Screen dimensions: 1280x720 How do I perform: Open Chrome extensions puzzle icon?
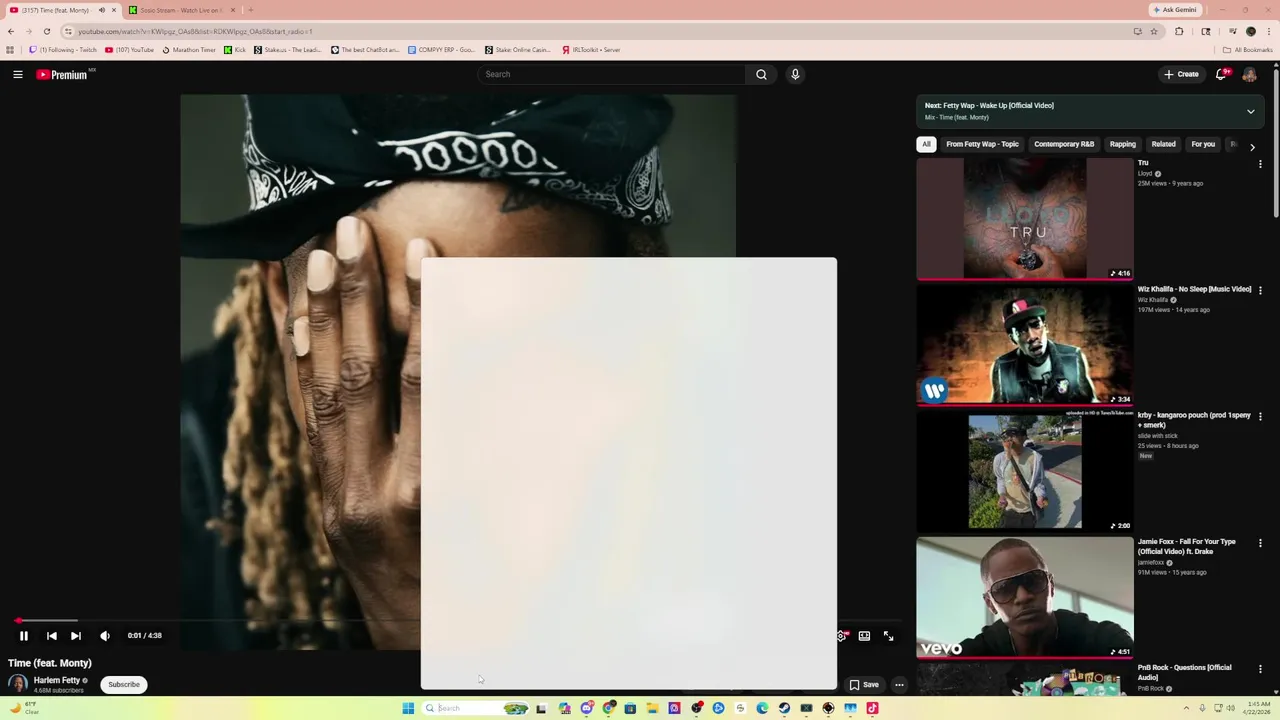pos(1179,31)
